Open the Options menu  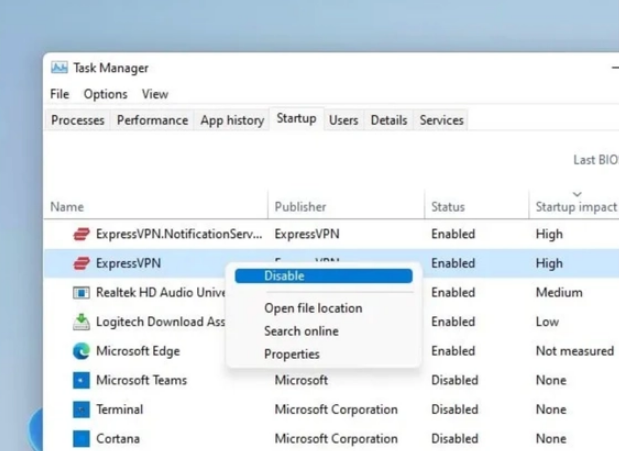[105, 94]
